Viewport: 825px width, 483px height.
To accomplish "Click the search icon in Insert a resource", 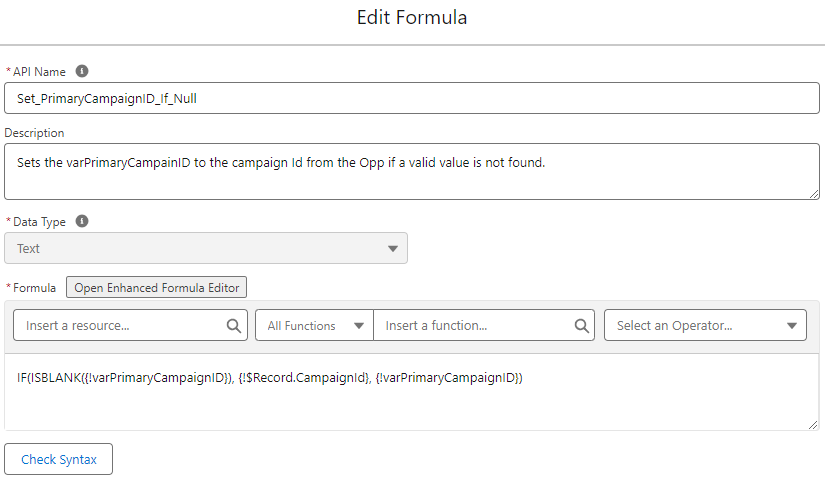I will pos(234,326).
